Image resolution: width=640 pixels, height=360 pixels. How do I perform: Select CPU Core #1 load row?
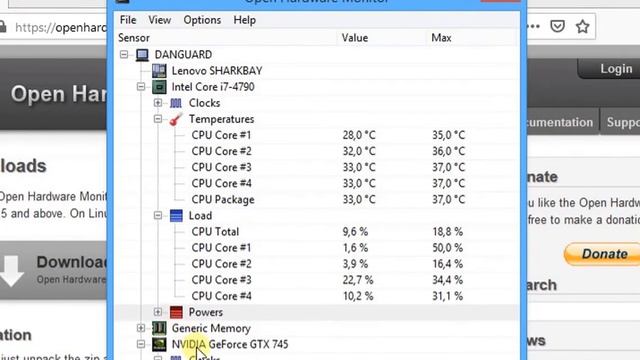(318, 248)
